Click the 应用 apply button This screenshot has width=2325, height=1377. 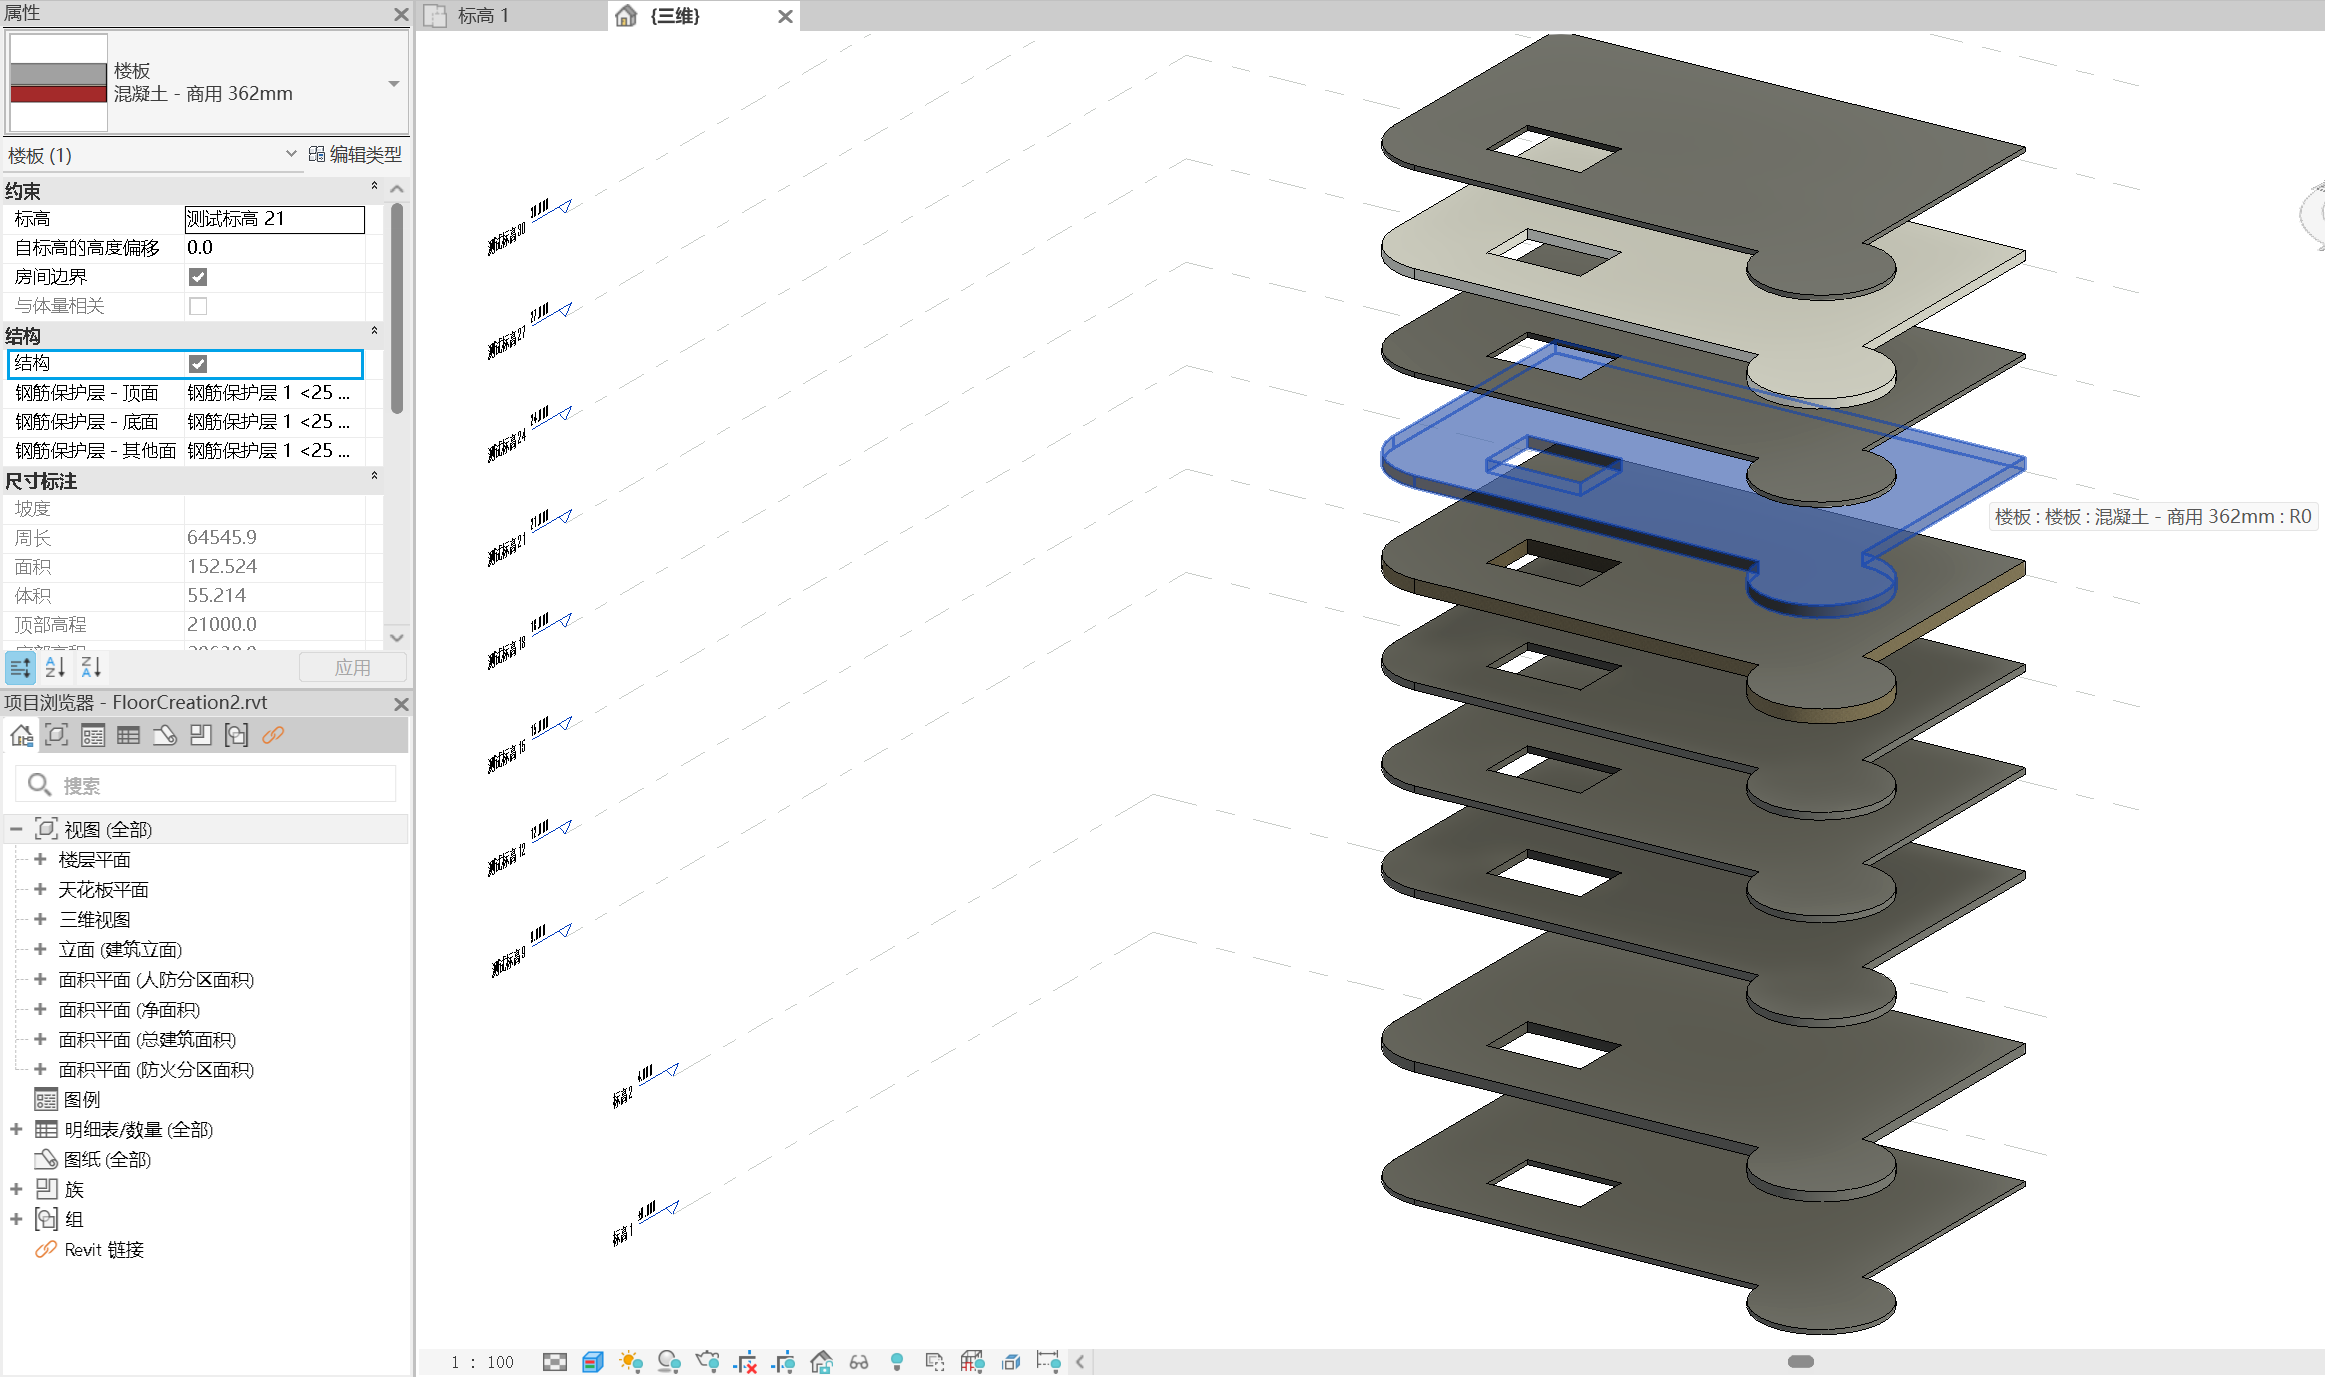point(352,667)
